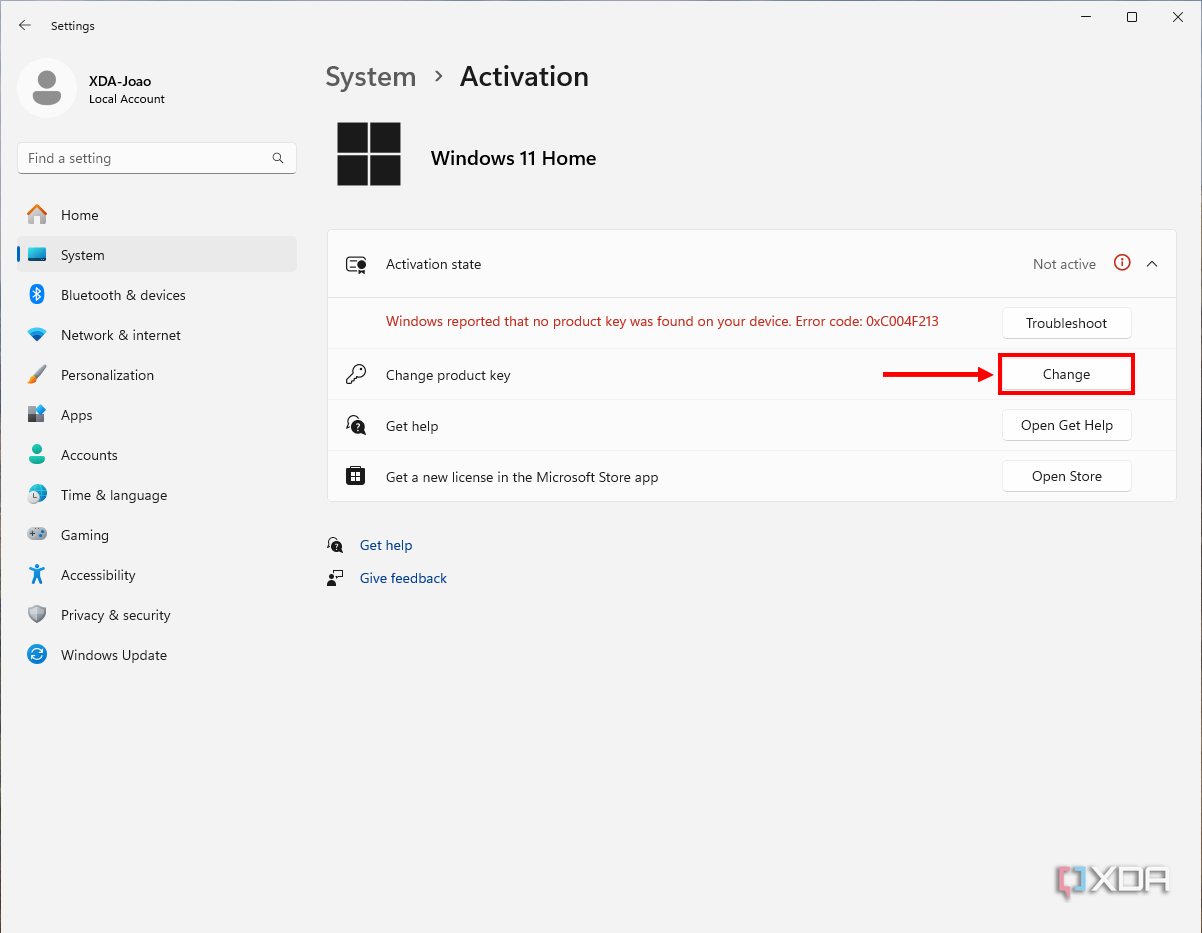Open Apps settings category
This screenshot has height=933, width=1202.
click(x=76, y=415)
